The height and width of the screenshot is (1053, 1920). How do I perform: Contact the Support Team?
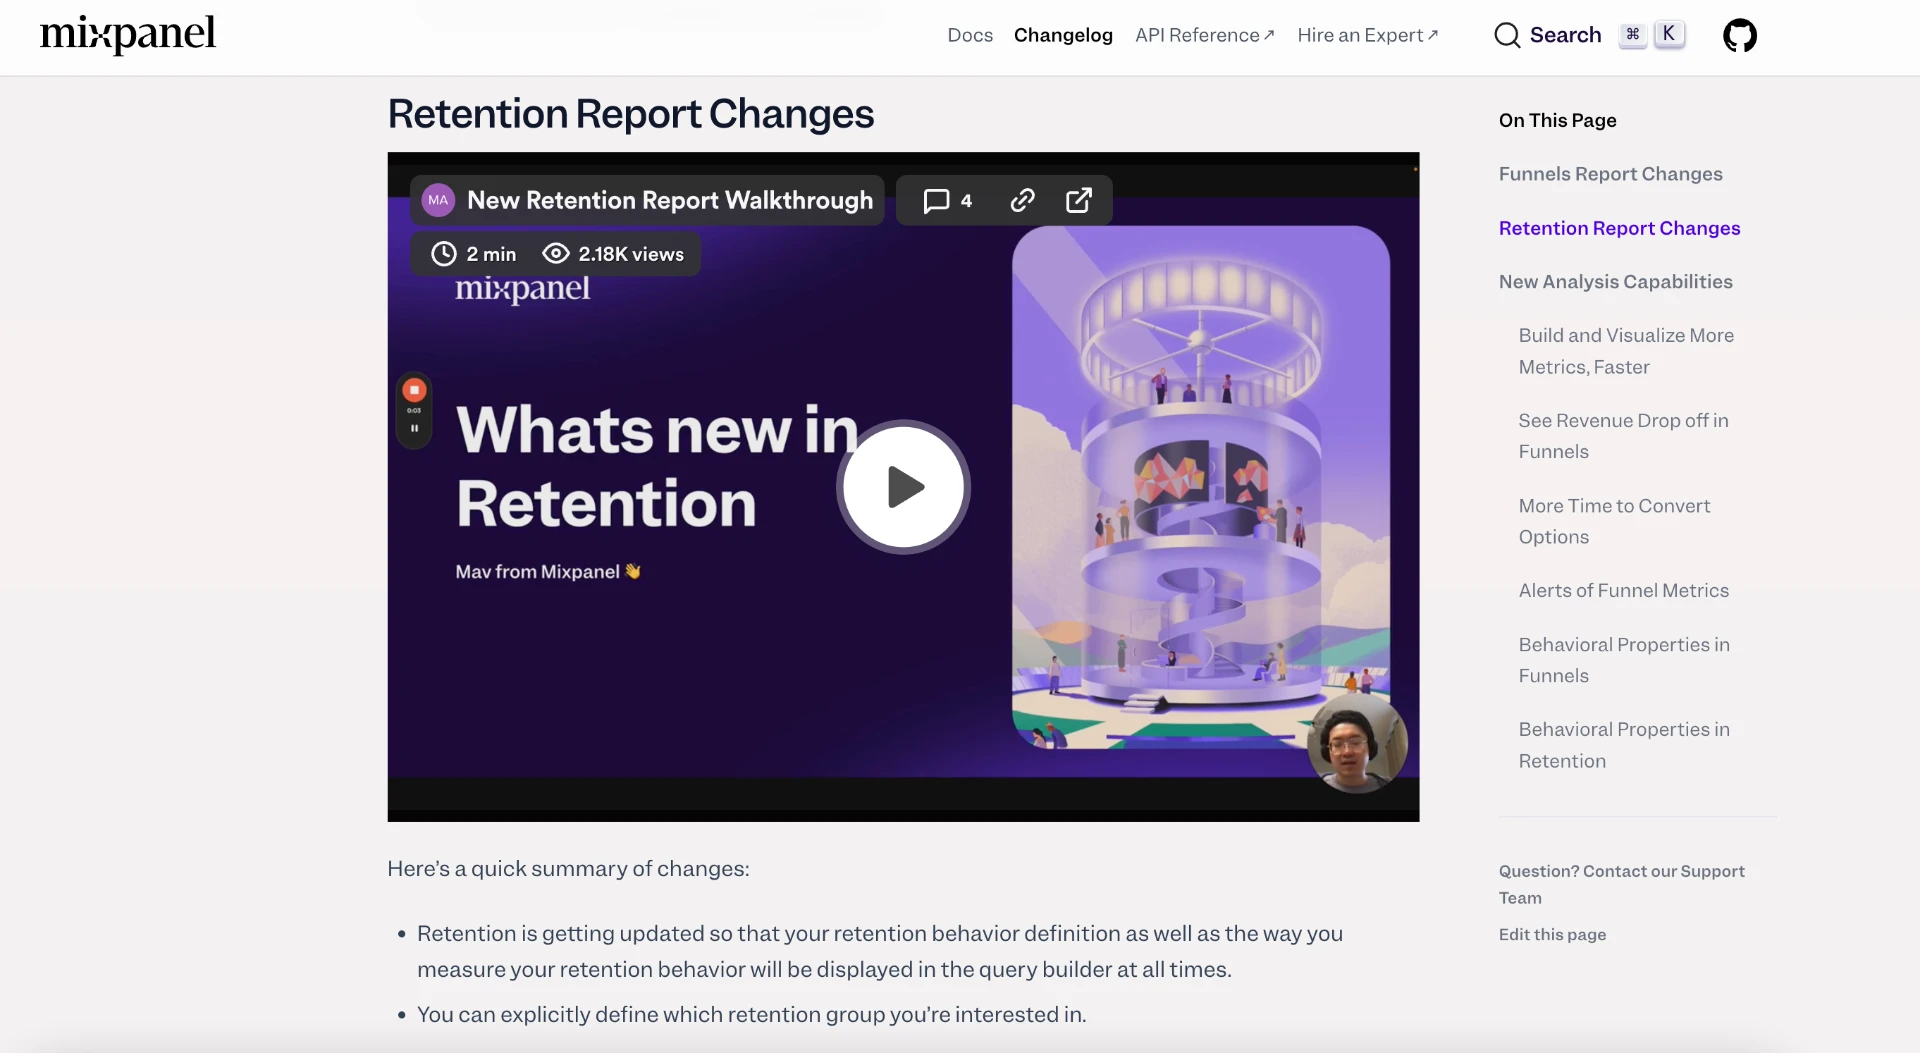tap(1622, 884)
